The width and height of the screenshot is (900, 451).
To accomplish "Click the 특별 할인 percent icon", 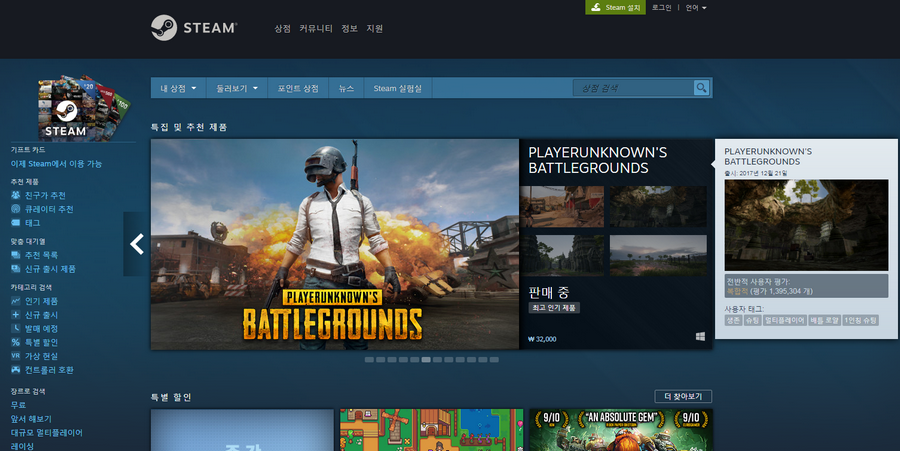I will point(15,342).
